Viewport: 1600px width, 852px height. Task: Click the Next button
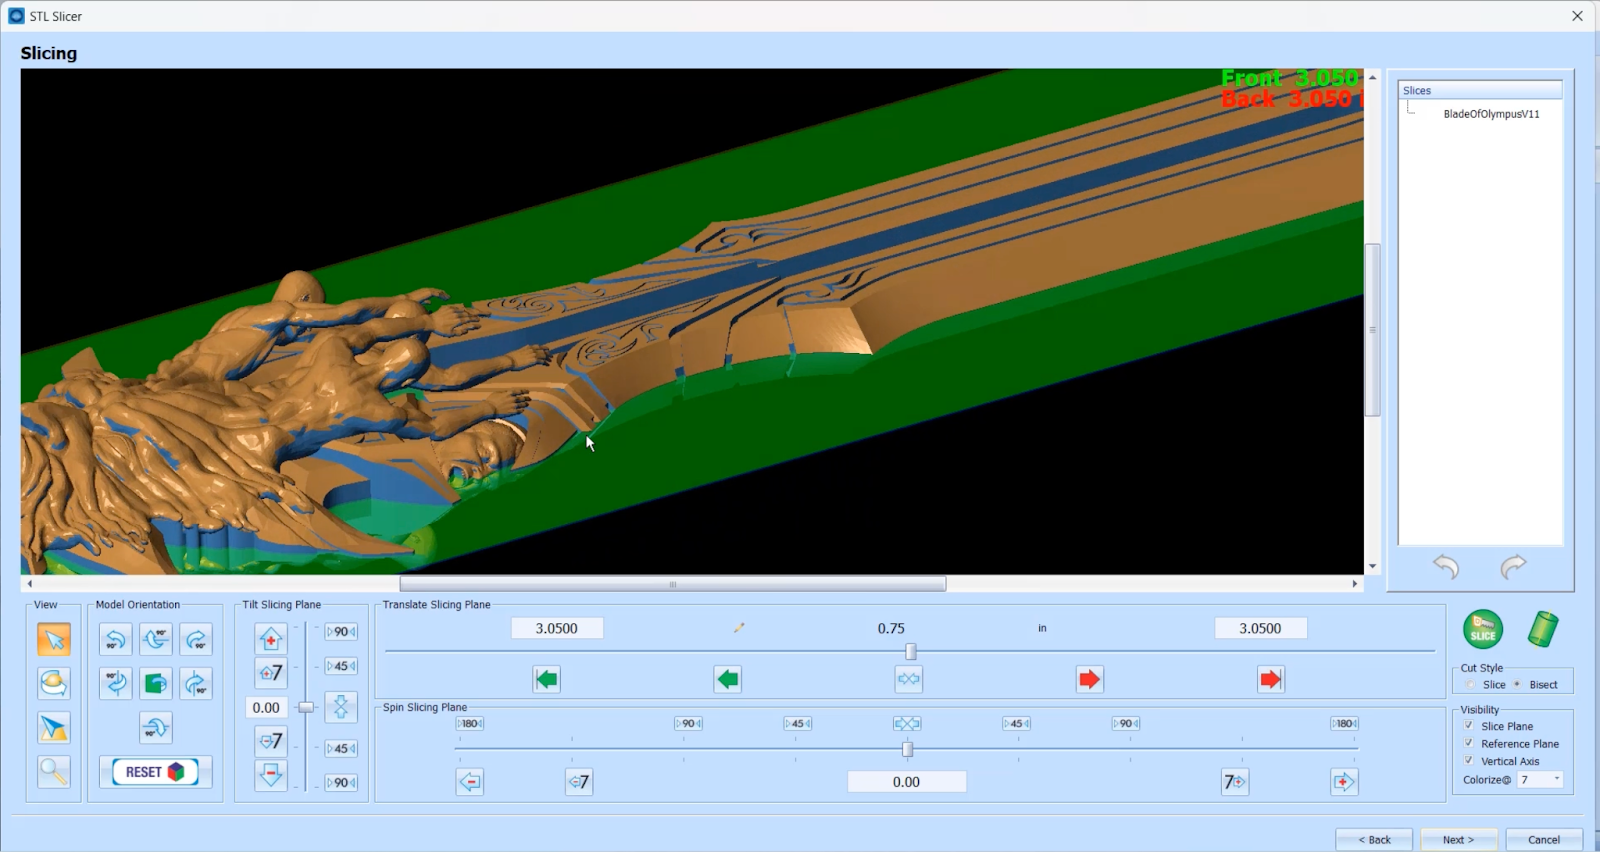[x=1458, y=840]
